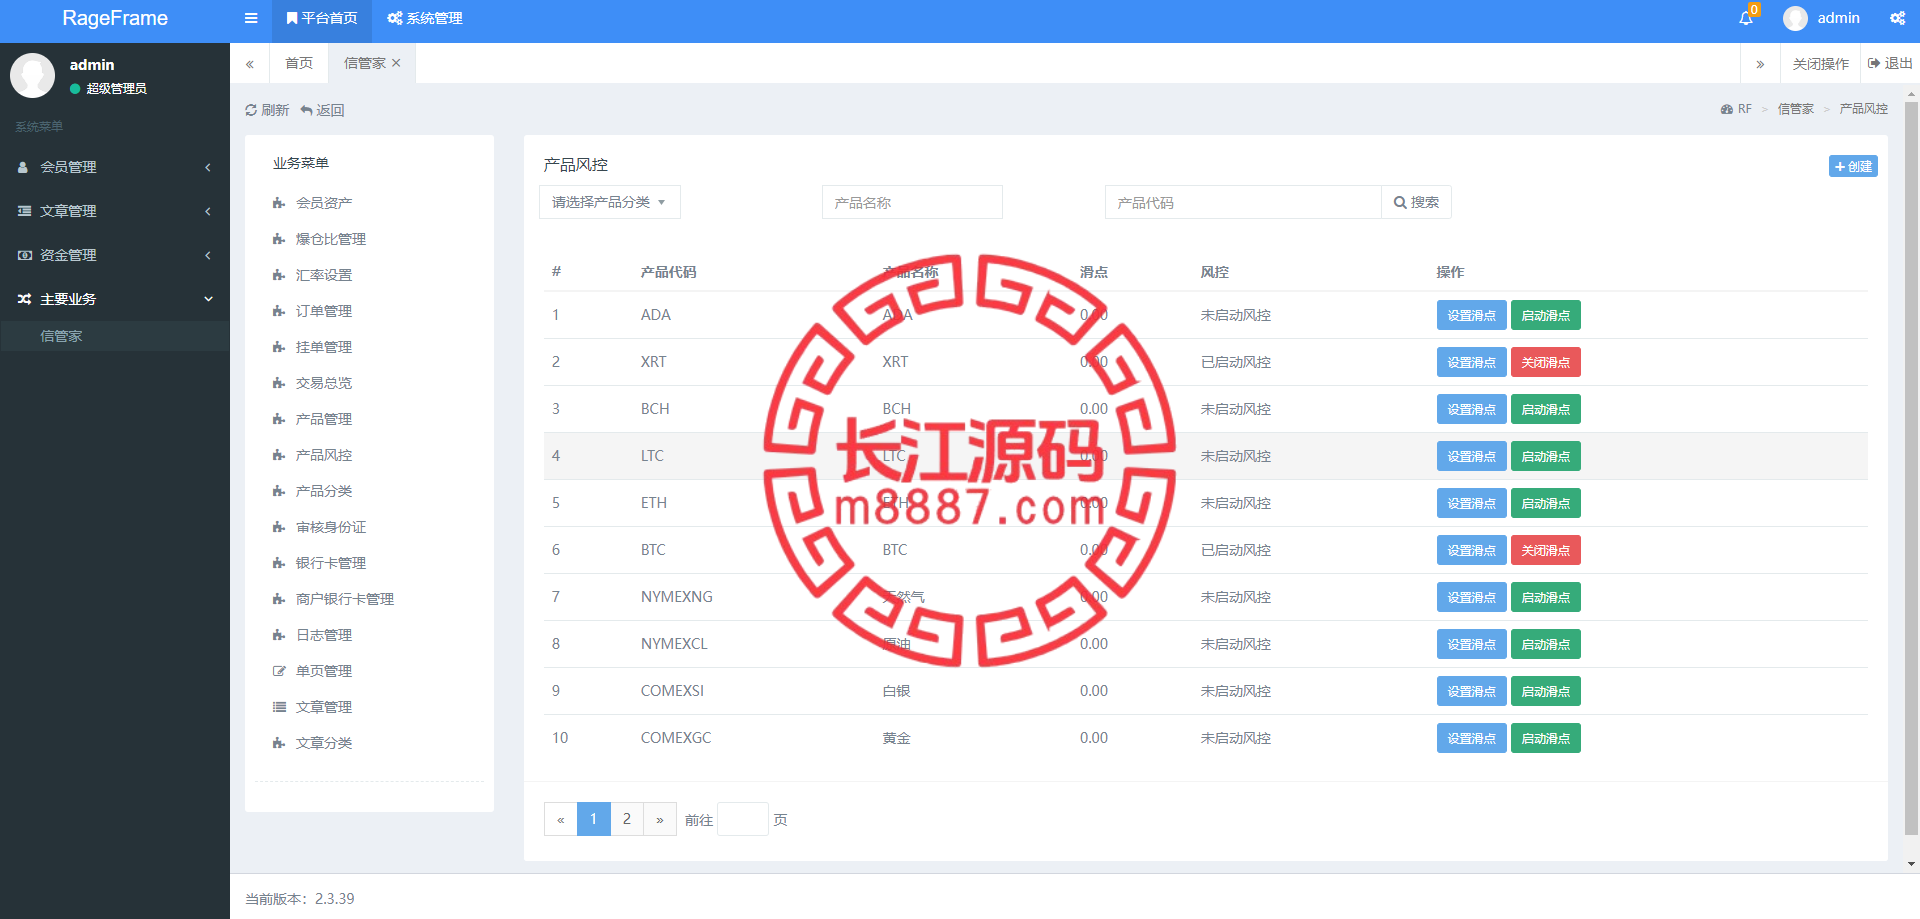
Task: Click the 文章分类 puzzle icon
Action: [x=279, y=743]
